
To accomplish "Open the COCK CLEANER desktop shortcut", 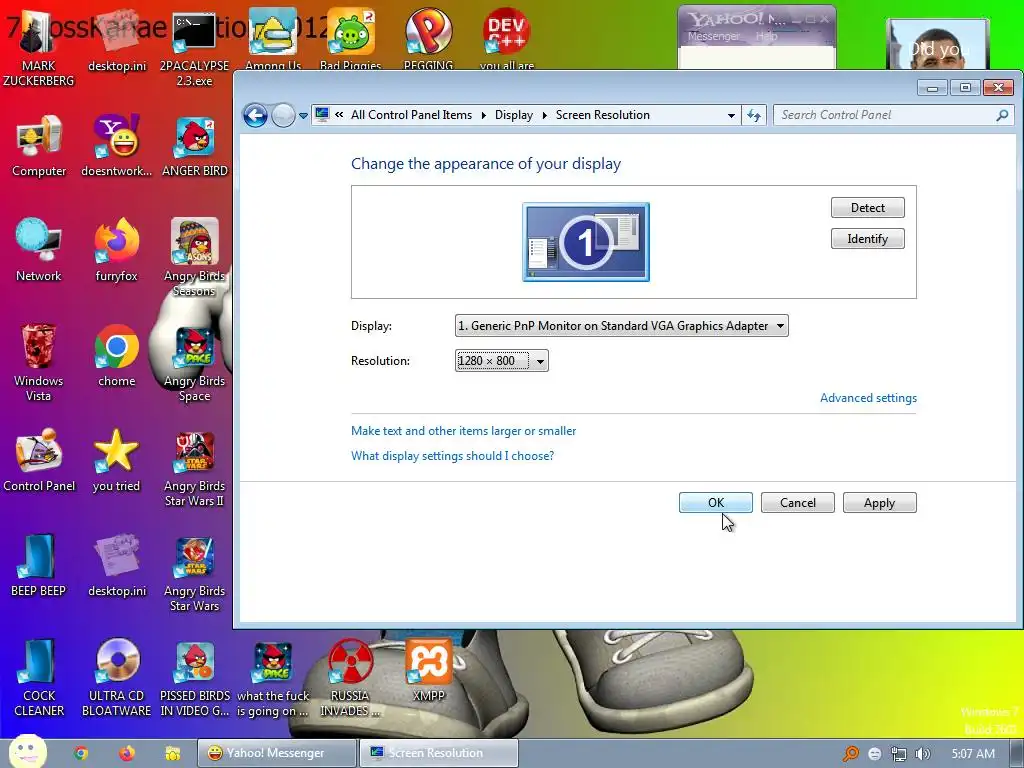I will 39,678.
